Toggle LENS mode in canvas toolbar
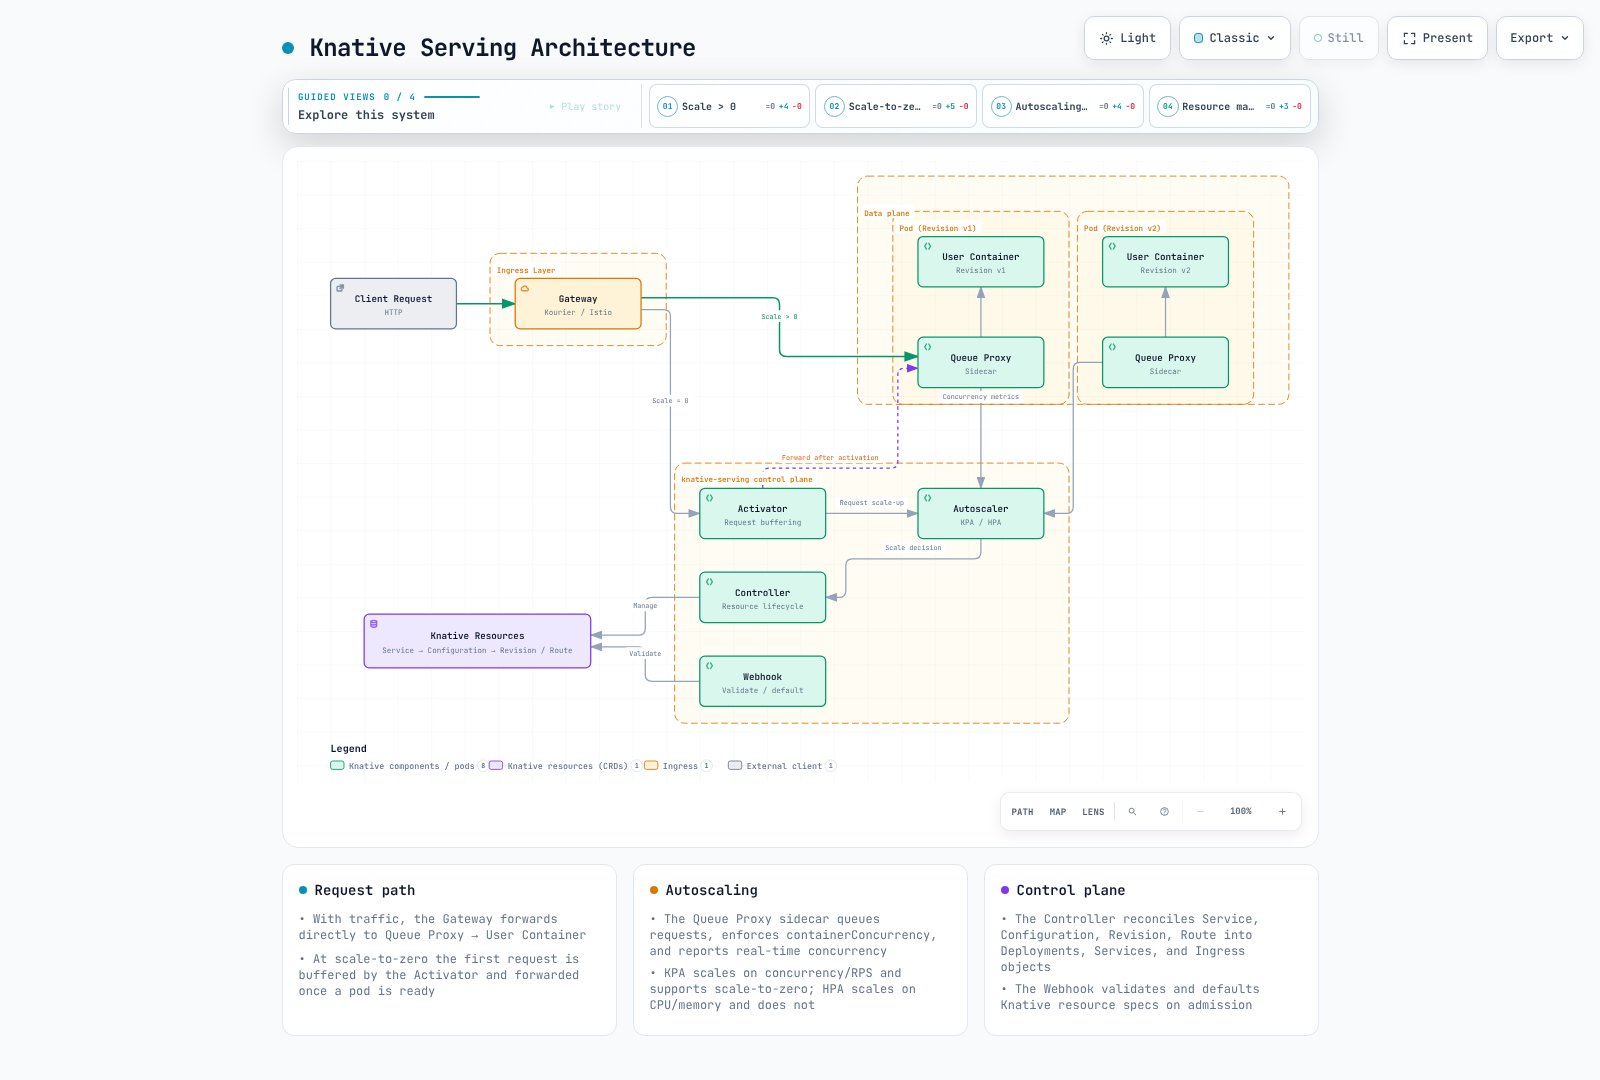 [1093, 812]
